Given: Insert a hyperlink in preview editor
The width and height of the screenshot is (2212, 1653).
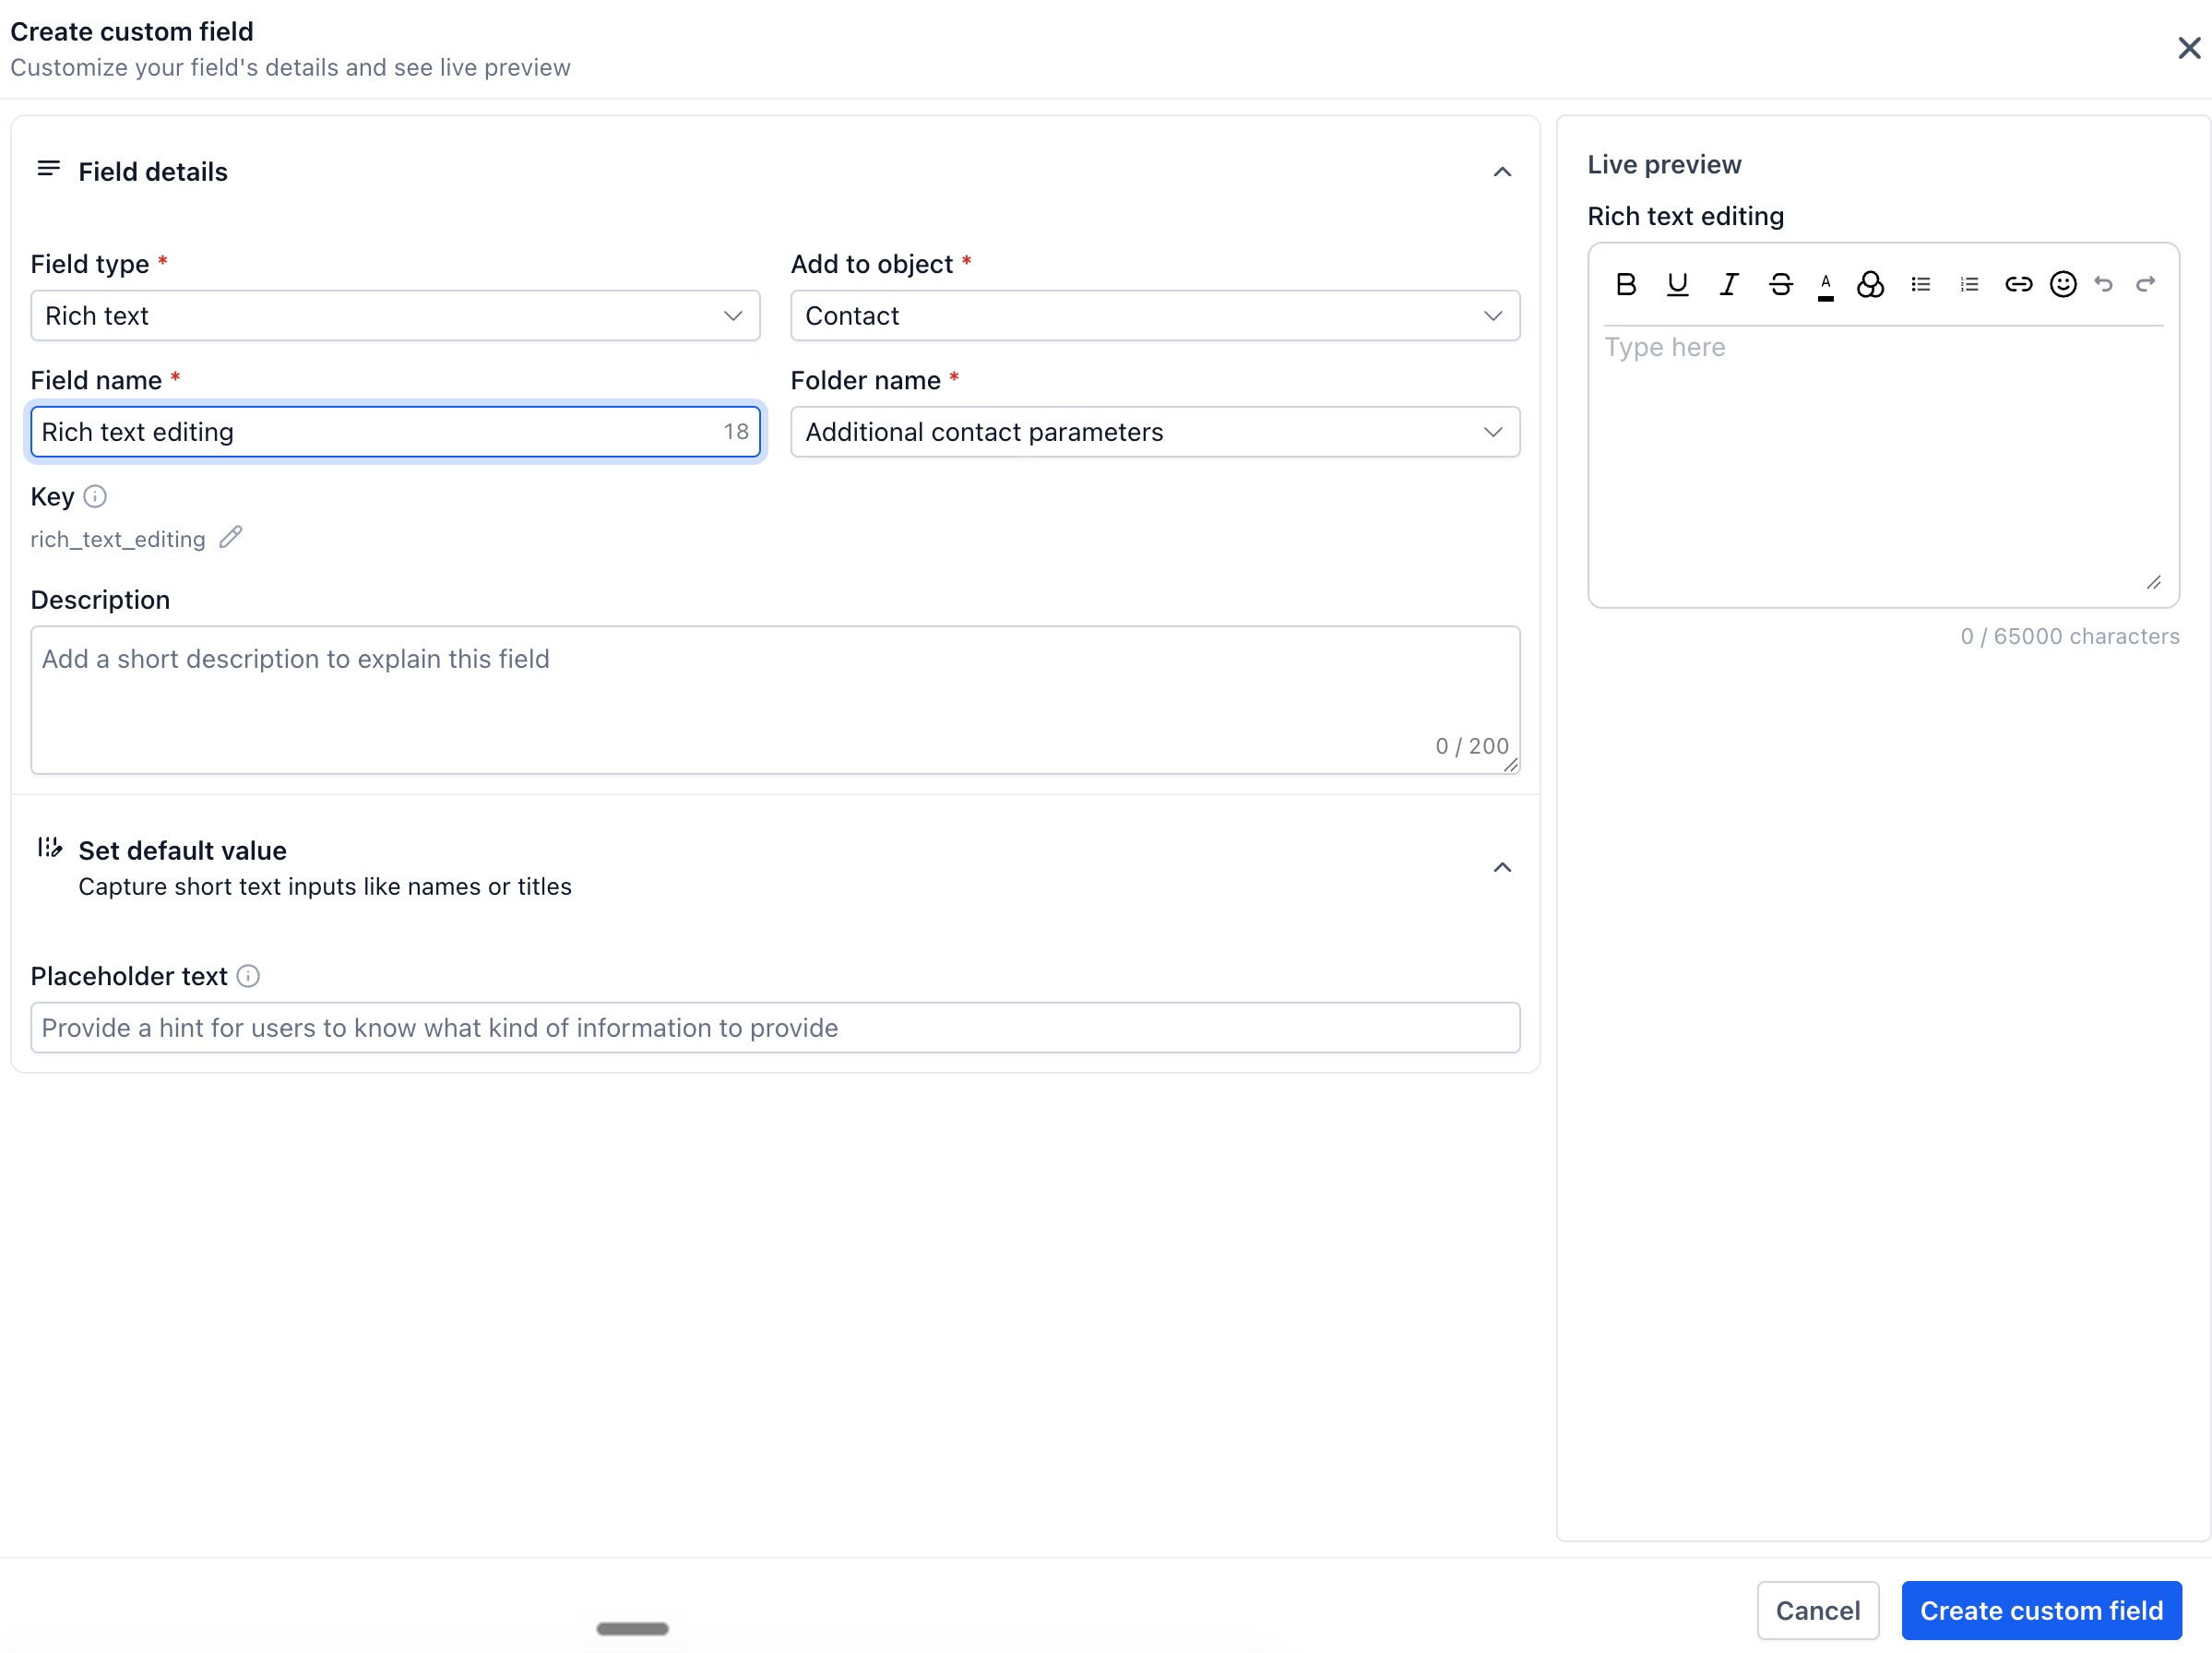Looking at the screenshot, I should (2018, 285).
